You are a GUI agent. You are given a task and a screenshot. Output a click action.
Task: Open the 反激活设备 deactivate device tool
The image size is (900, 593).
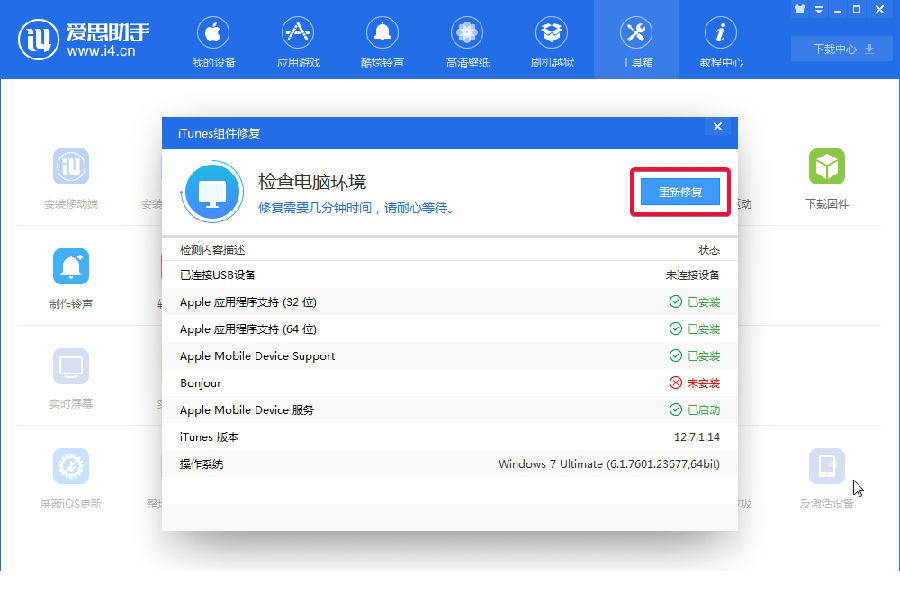pos(827,479)
